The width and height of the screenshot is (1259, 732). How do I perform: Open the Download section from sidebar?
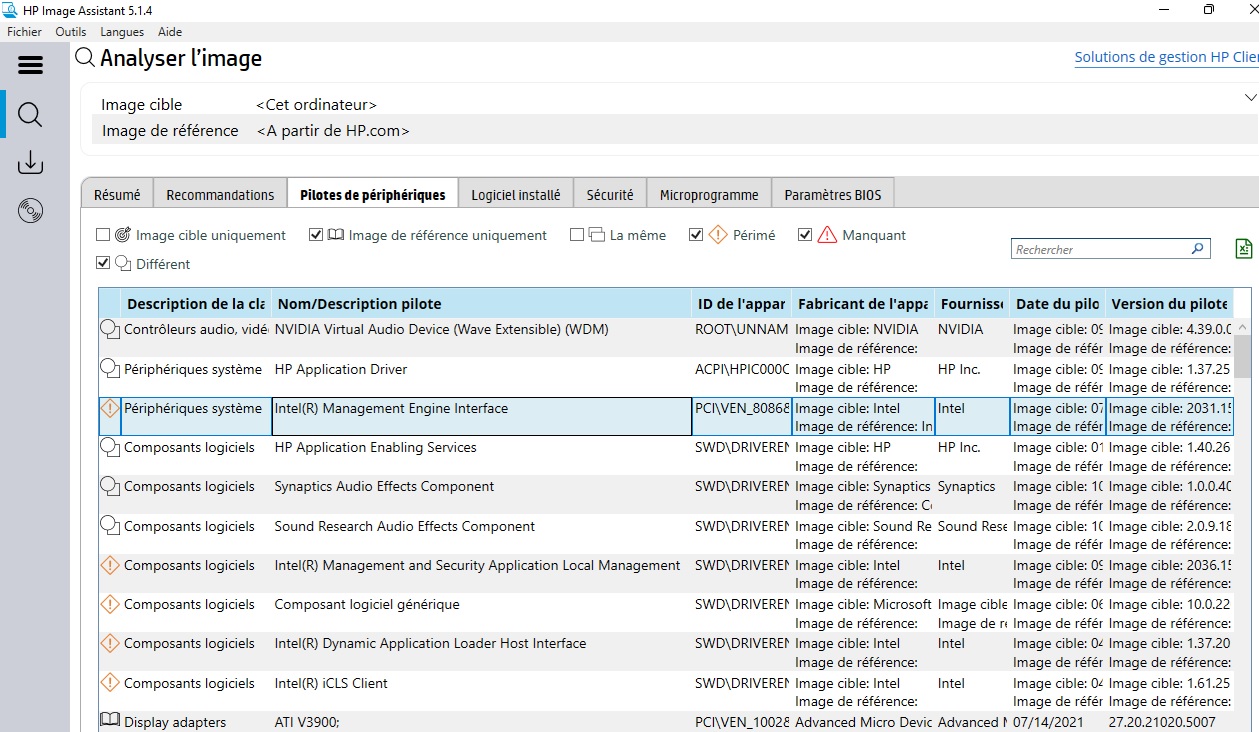(30, 162)
